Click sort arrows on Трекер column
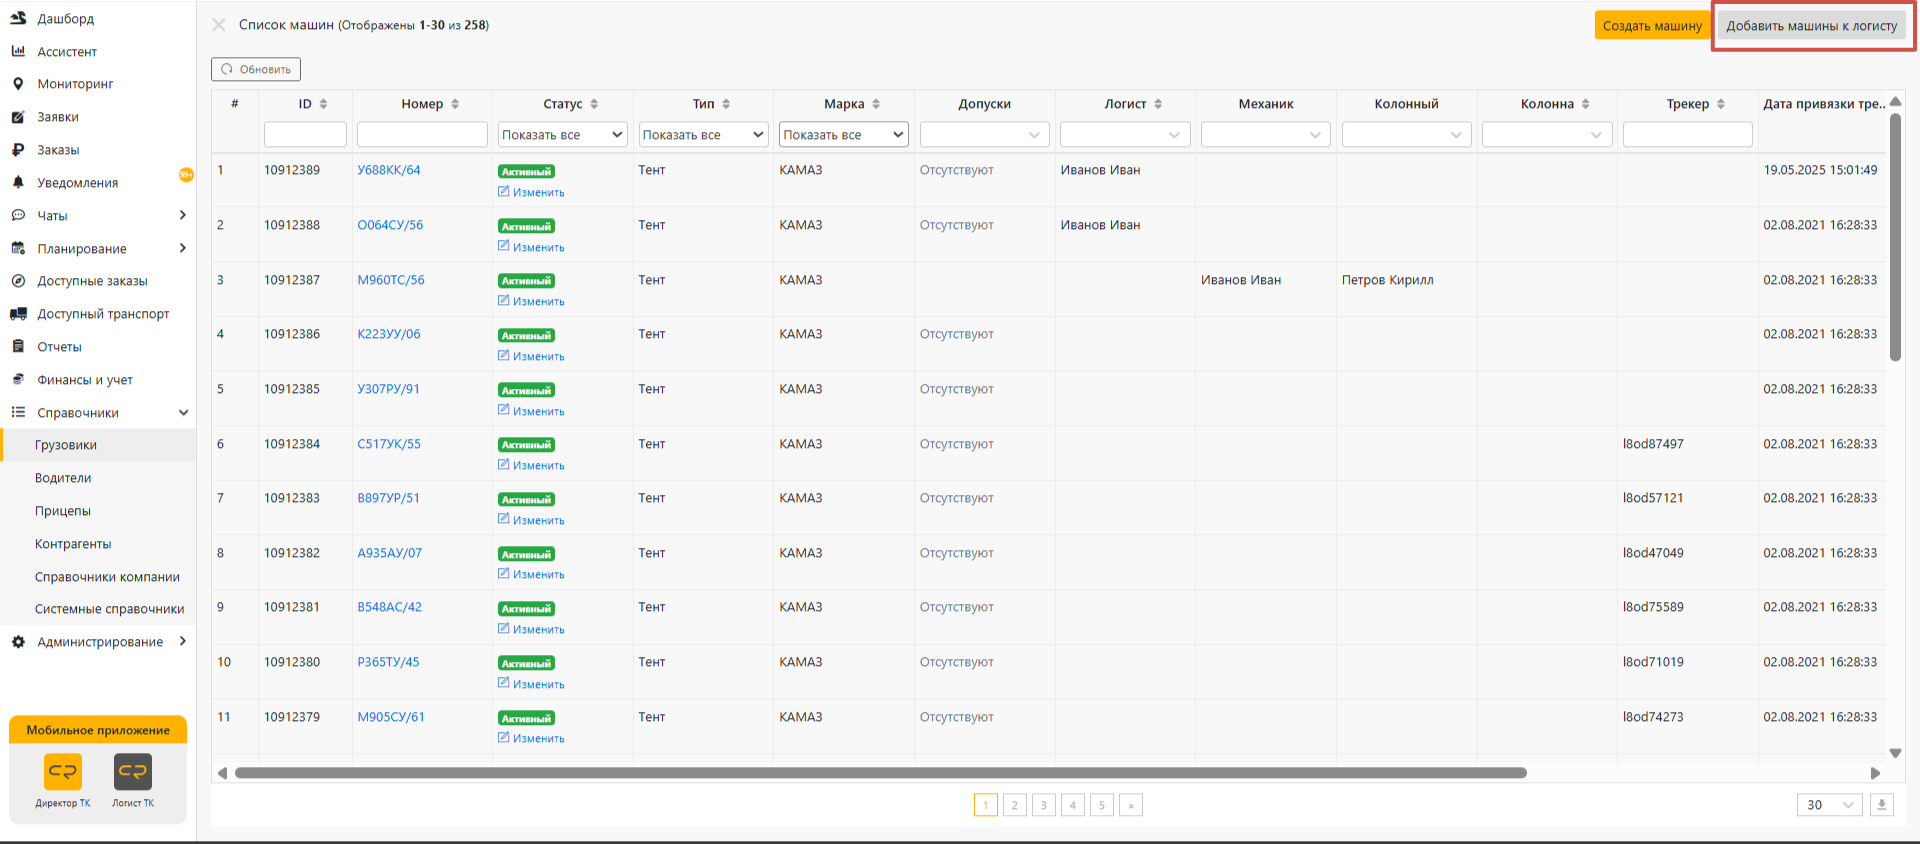 pyautogui.click(x=1721, y=104)
